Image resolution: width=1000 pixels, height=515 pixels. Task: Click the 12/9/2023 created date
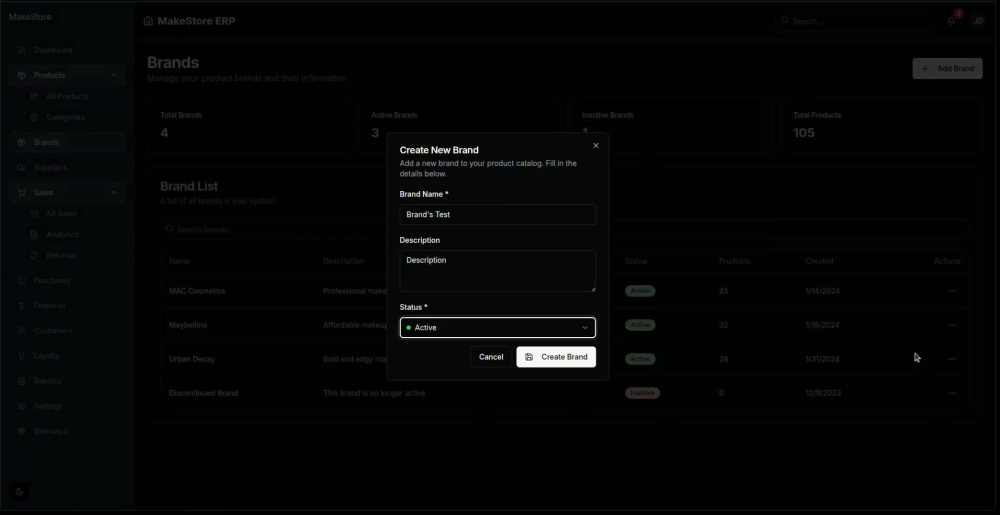click(x=823, y=393)
